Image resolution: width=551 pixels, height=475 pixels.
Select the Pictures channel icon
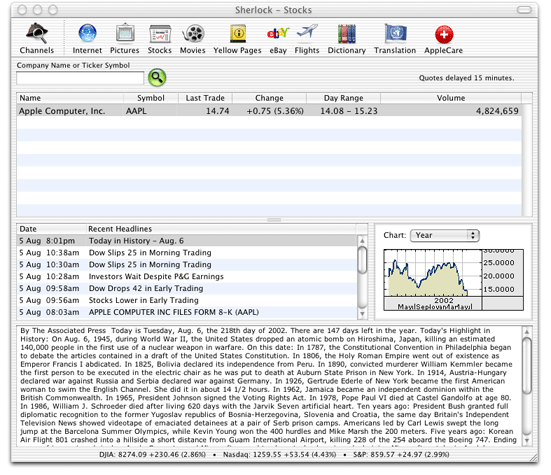(x=125, y=33)
